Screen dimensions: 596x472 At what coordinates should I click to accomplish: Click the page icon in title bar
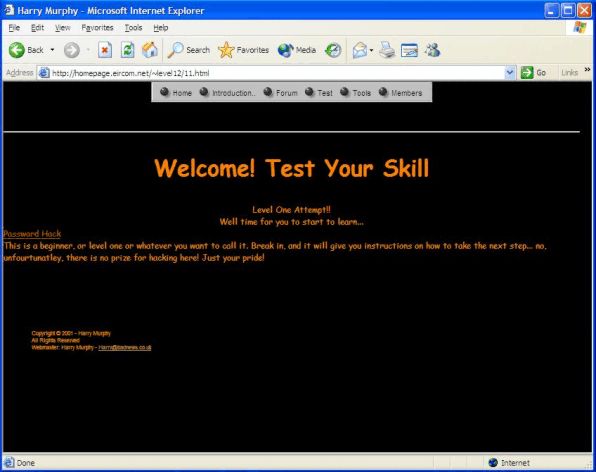pos(9,10)
